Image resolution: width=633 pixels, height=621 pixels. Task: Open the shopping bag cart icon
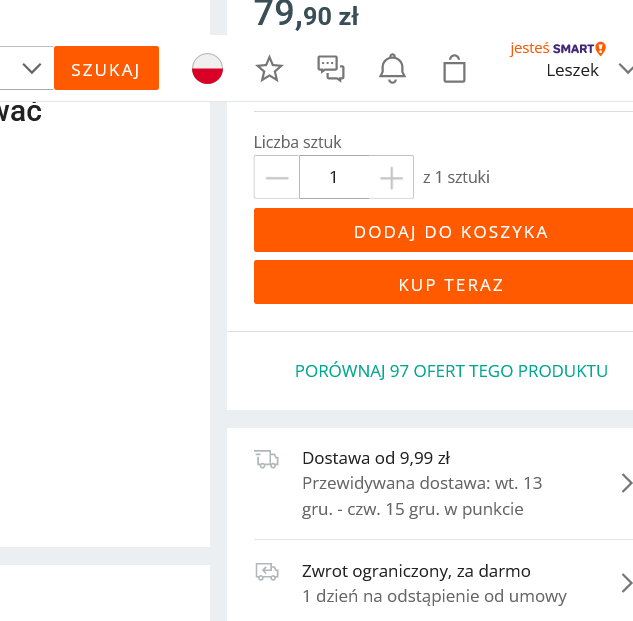pyautogui.click(x=454, y=68)
